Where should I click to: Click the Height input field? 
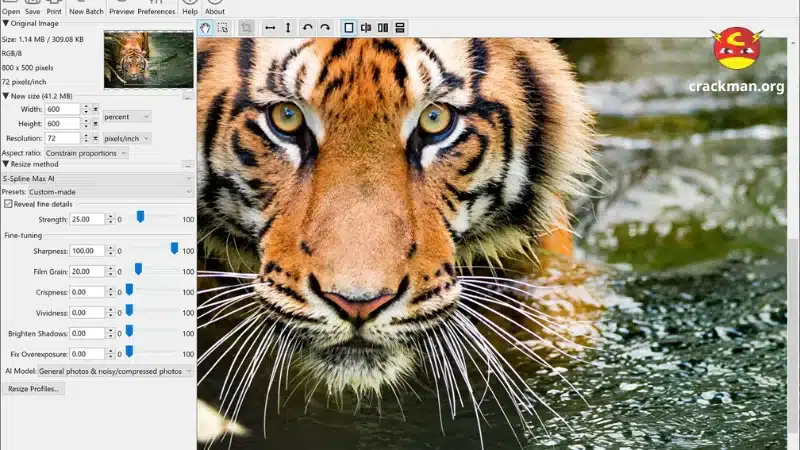[62, 123]
